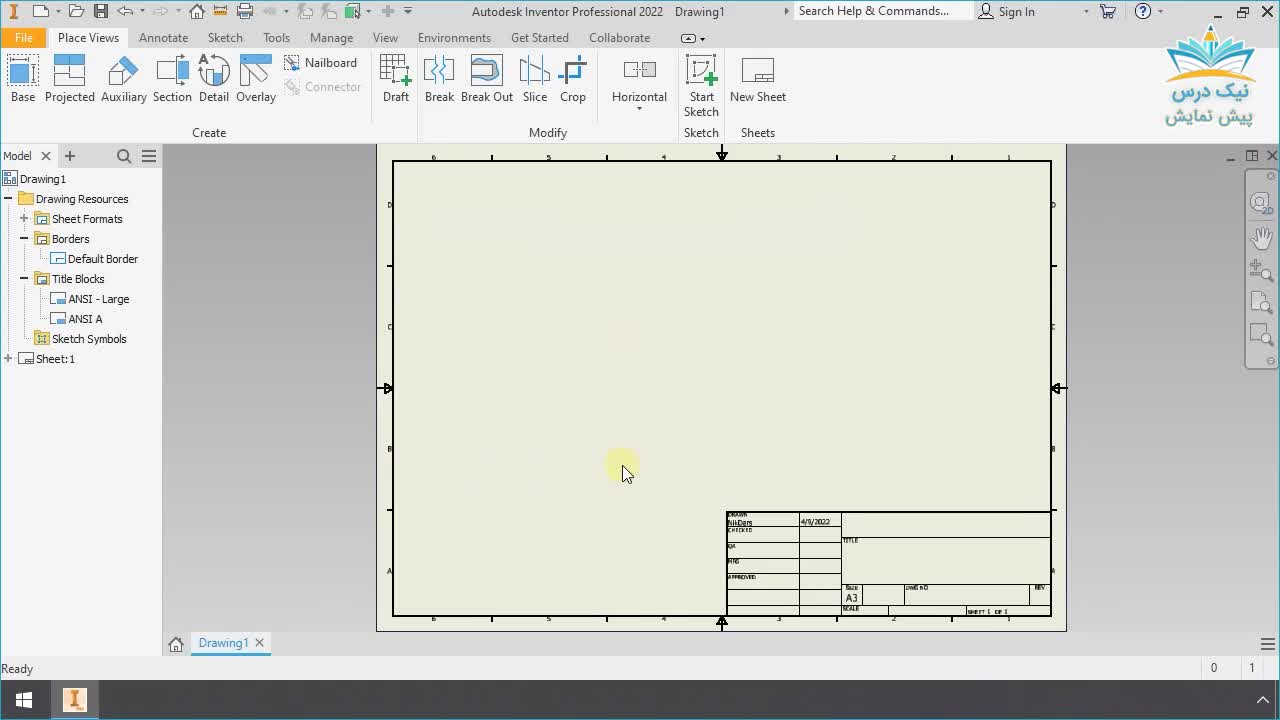Collapse the Drawing Resources folder

[x=8, y=199]
